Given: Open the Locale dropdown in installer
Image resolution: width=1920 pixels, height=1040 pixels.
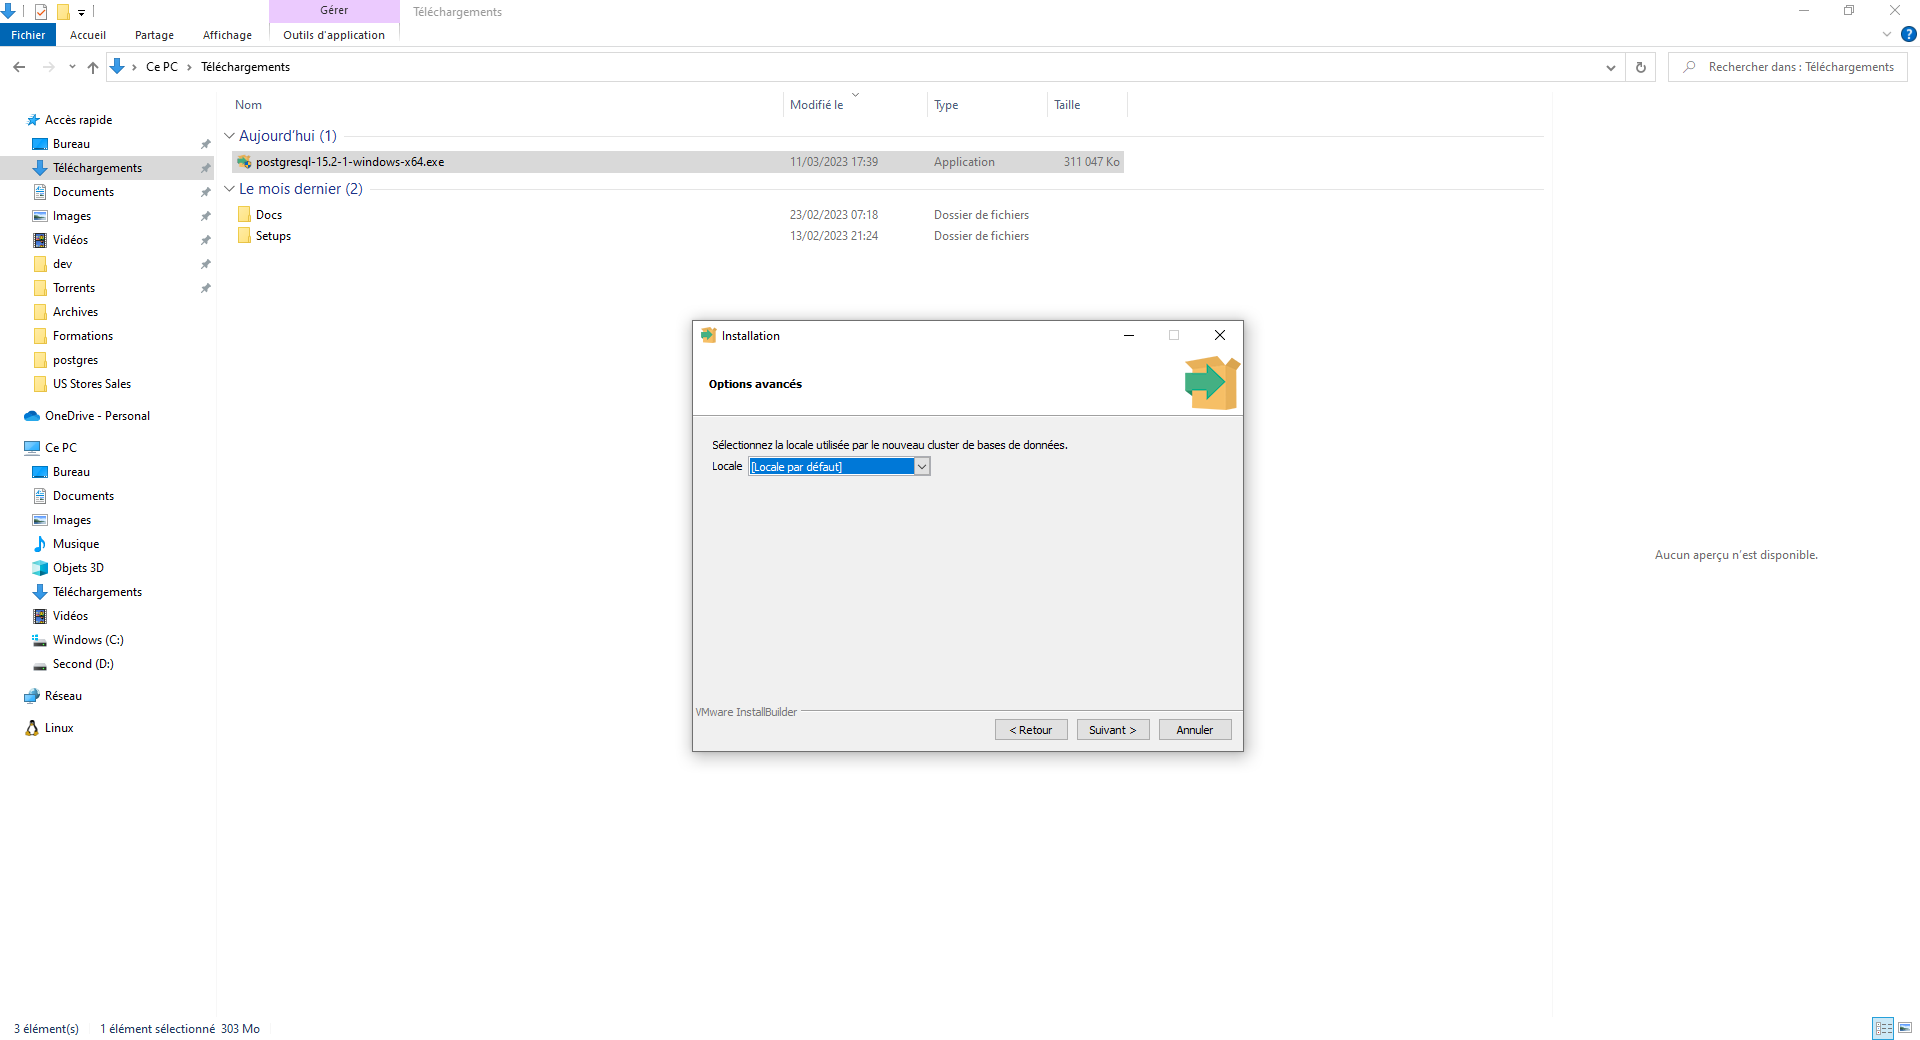Looking at the screenshot, I should coord(922,467).
